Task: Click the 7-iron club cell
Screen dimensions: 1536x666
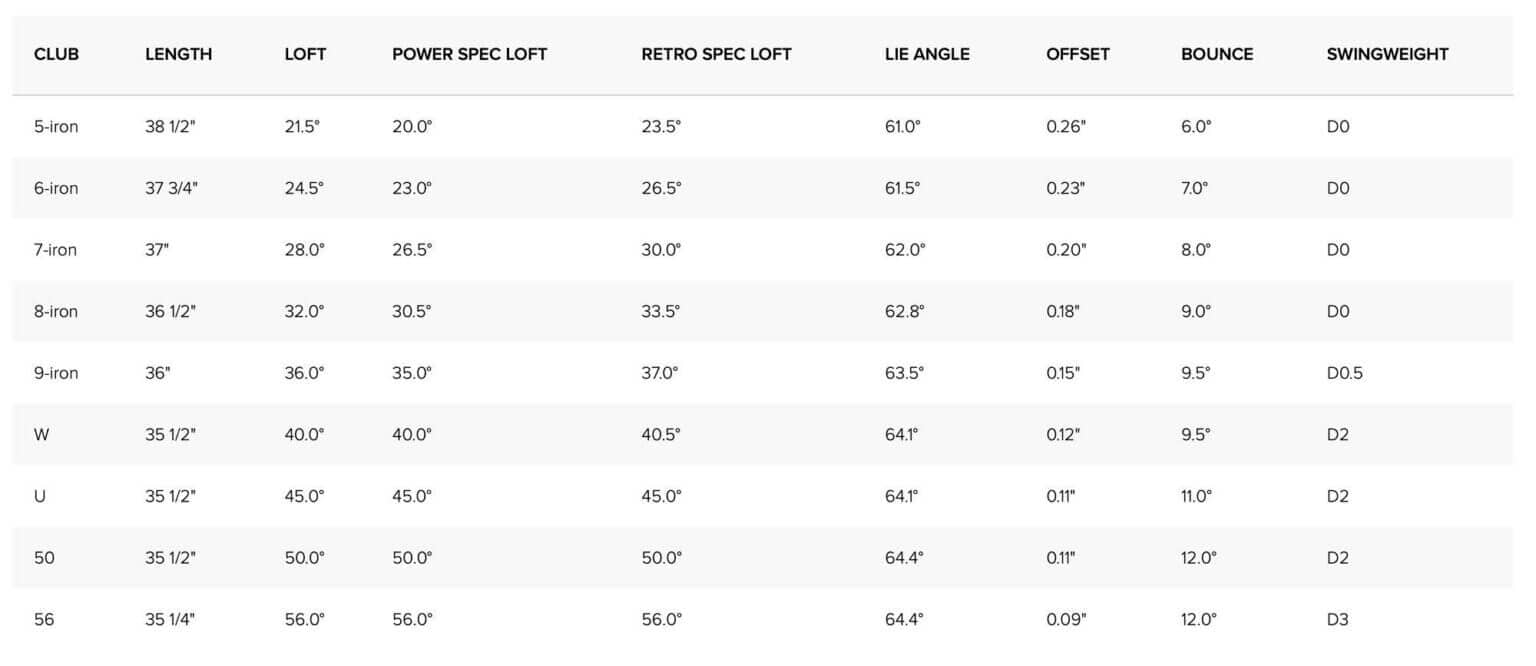Action: coord(56,250)
